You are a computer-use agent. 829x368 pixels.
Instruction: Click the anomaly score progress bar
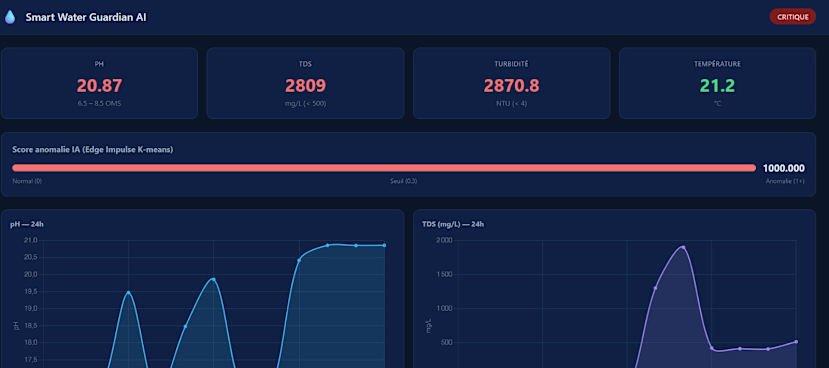point(384,168)
